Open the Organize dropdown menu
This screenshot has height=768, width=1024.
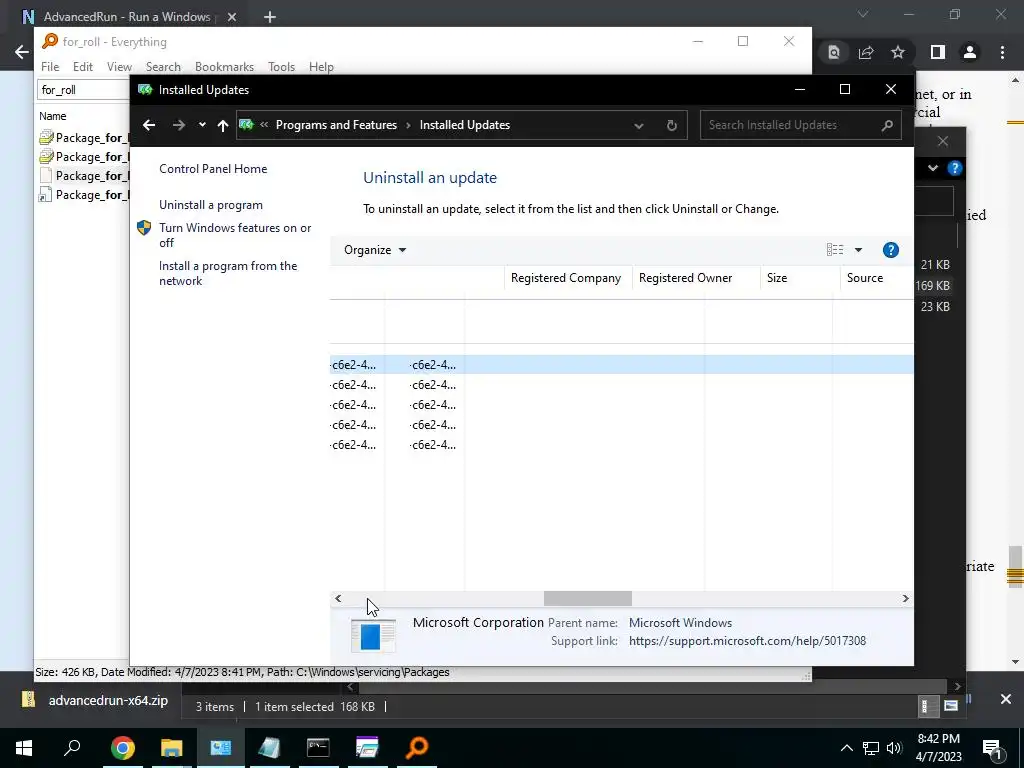pos(375,250)
